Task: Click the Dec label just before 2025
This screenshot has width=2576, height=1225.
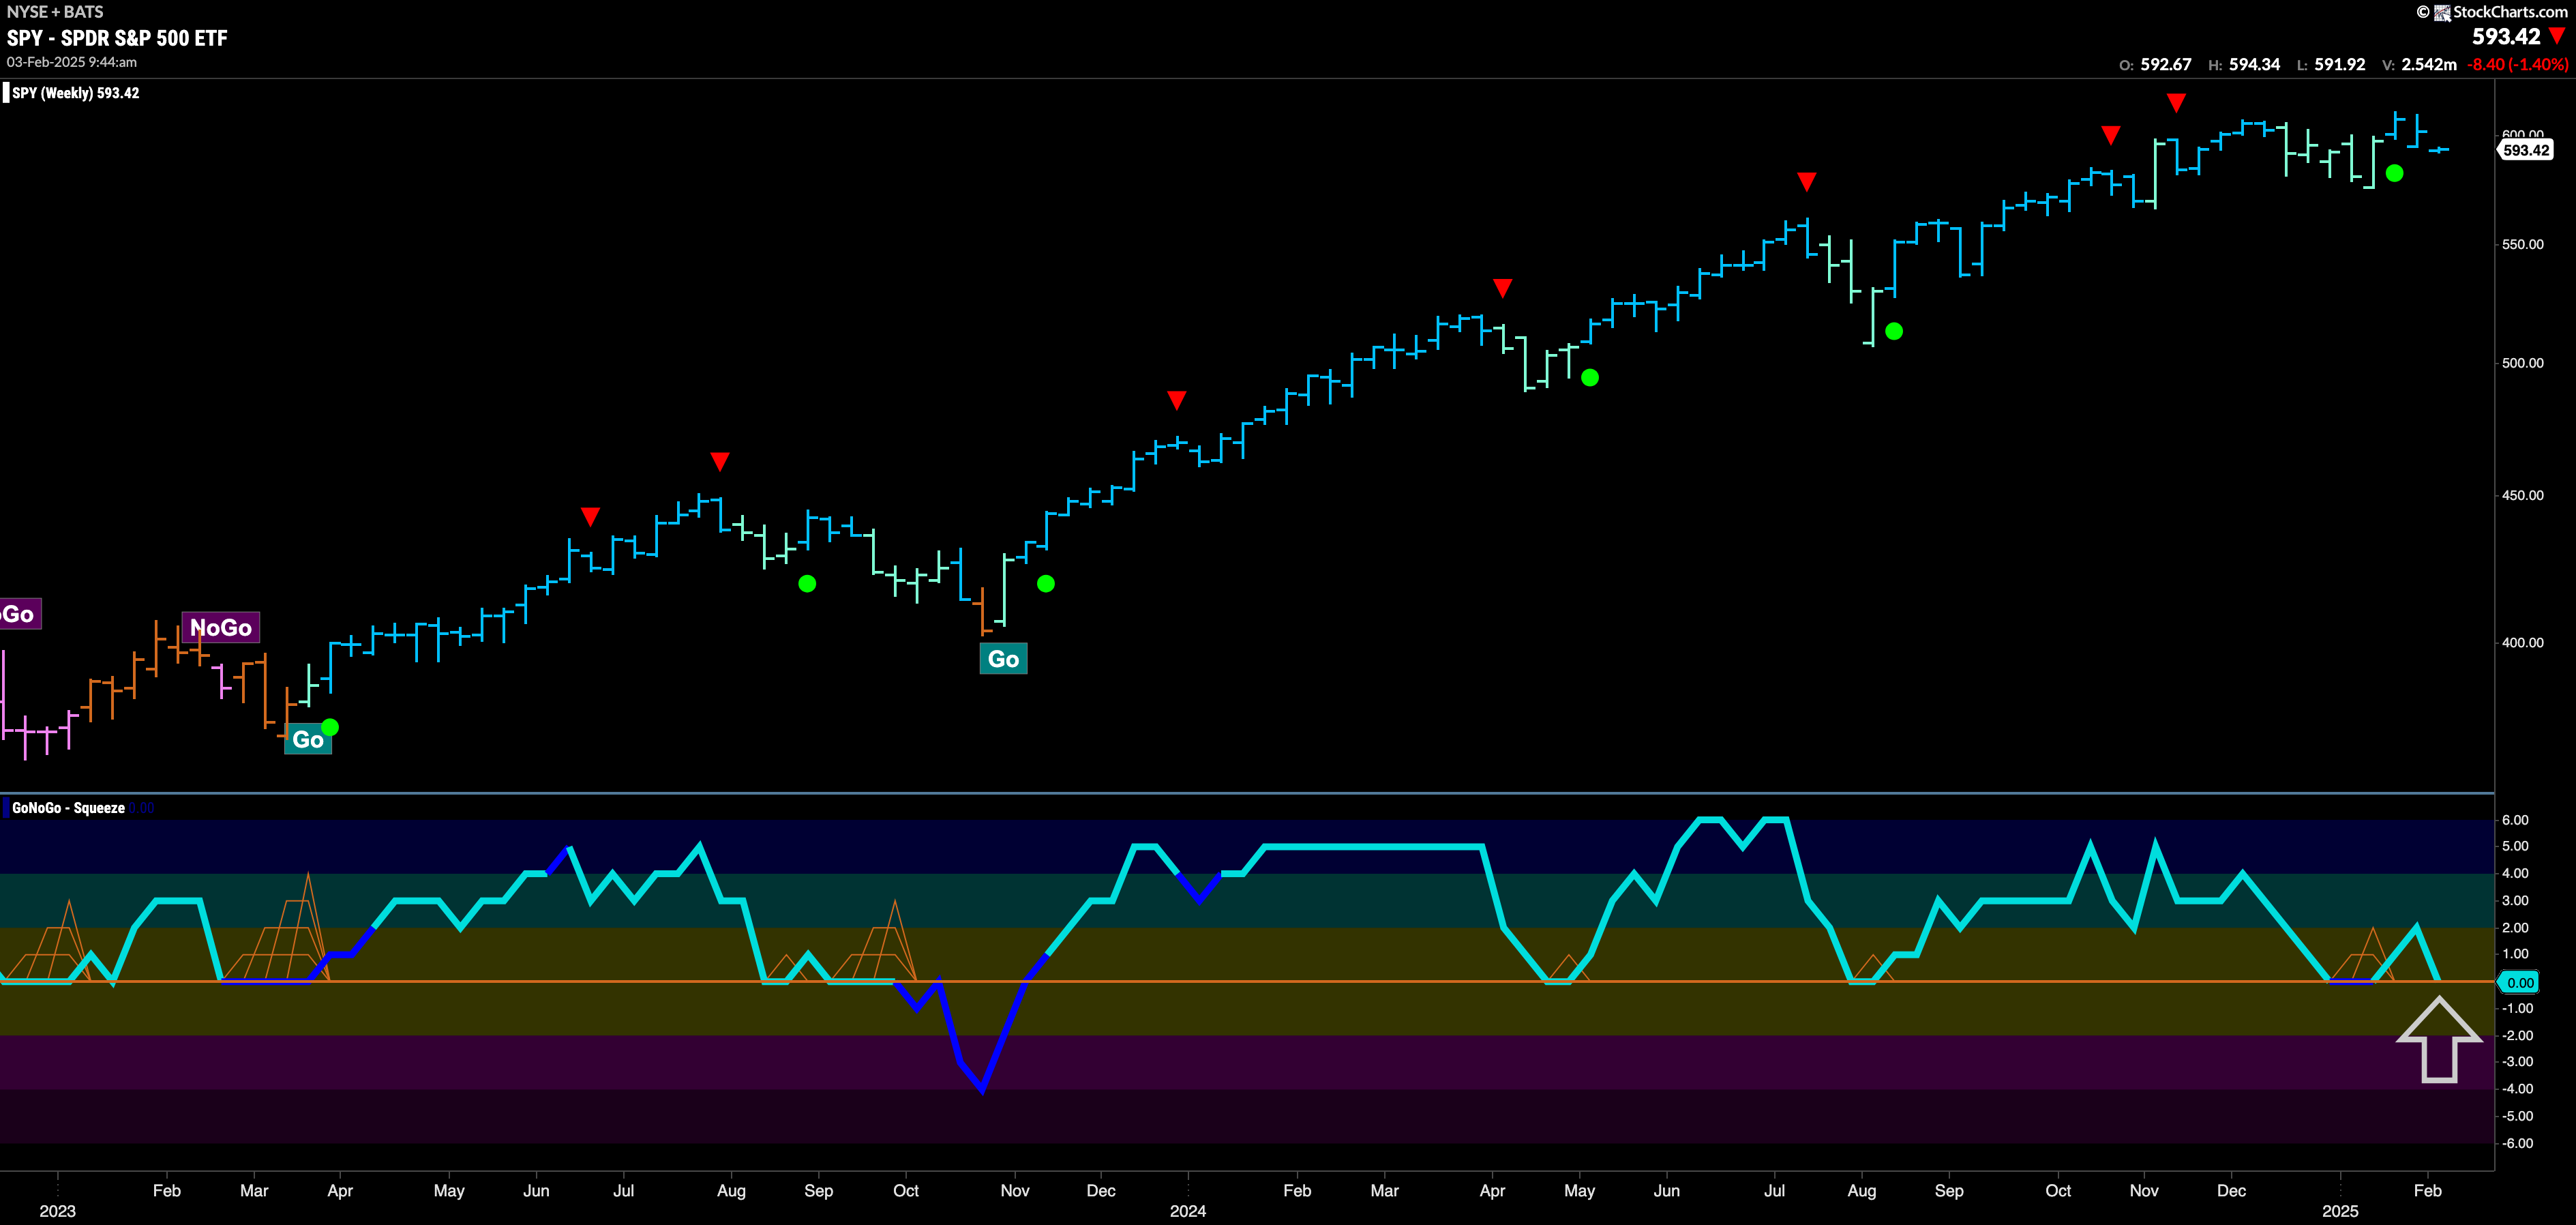Action: [2231, 1190]
